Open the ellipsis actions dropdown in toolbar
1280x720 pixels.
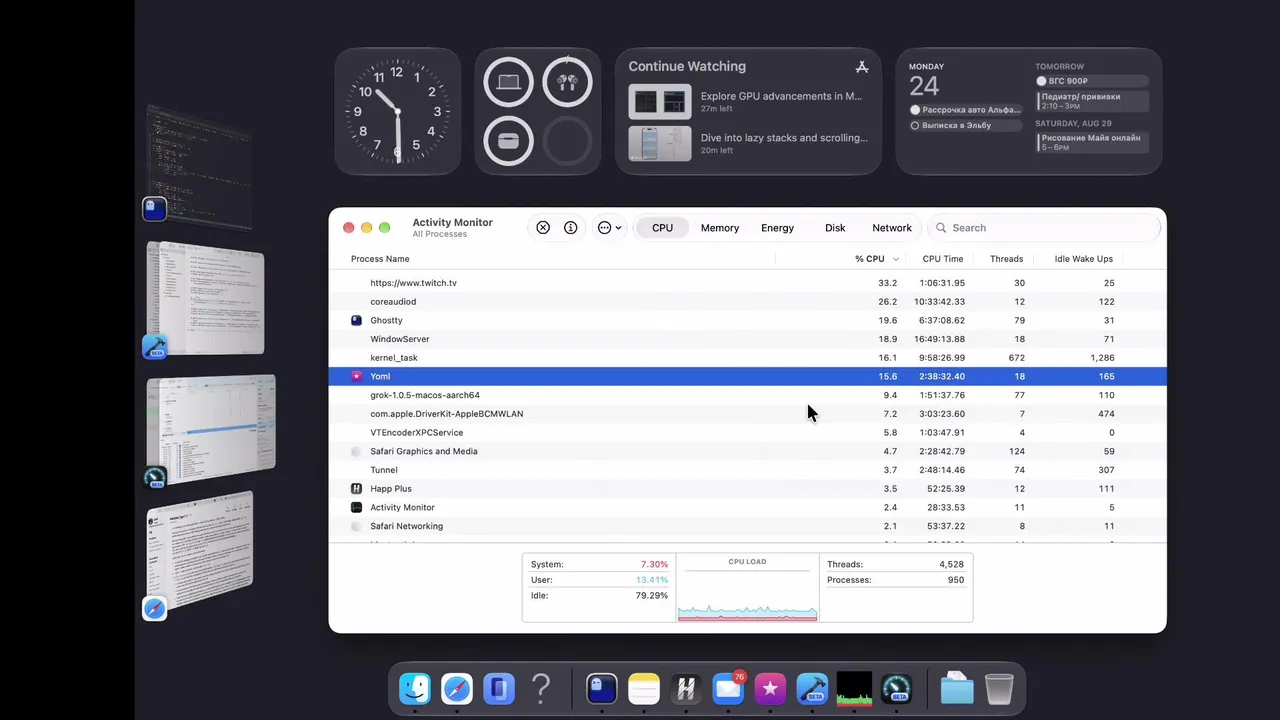click(x=609, y=228)
